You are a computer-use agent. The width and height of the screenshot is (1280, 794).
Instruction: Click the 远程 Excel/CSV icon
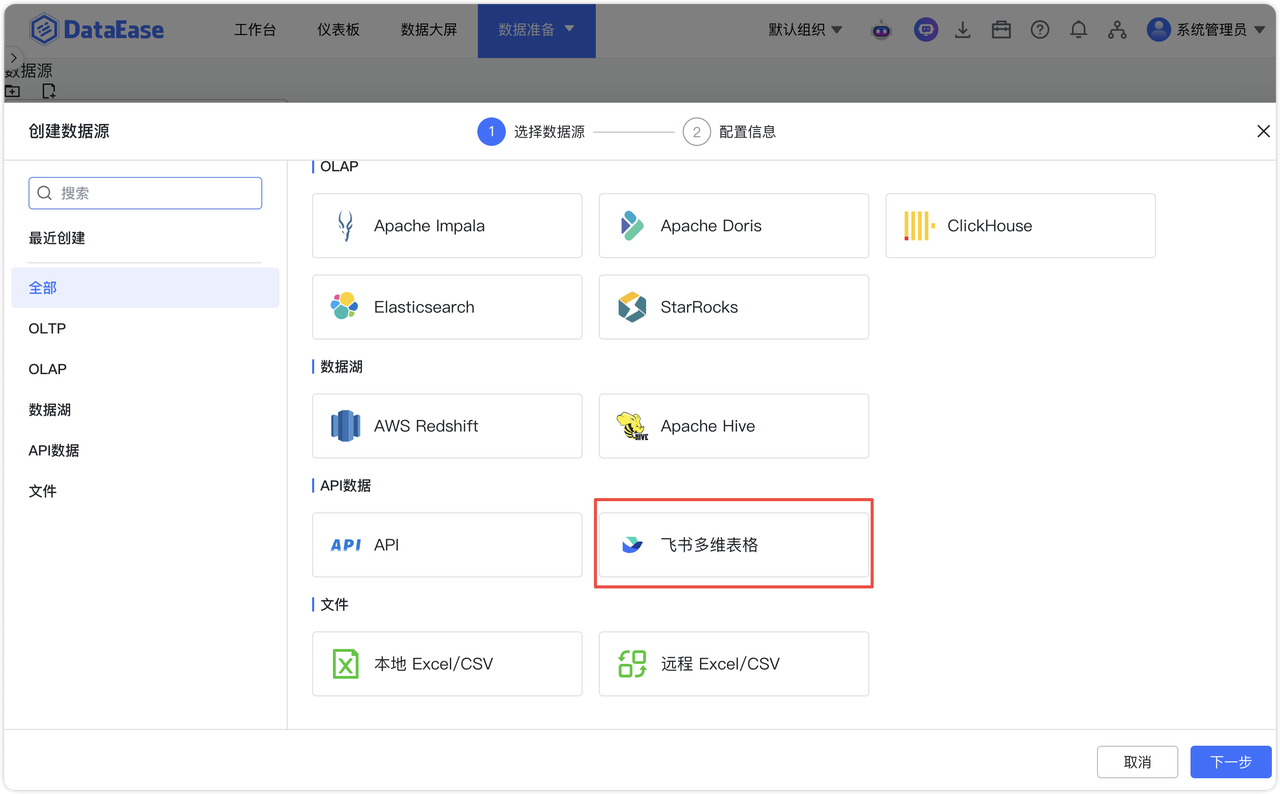[632, 664]
